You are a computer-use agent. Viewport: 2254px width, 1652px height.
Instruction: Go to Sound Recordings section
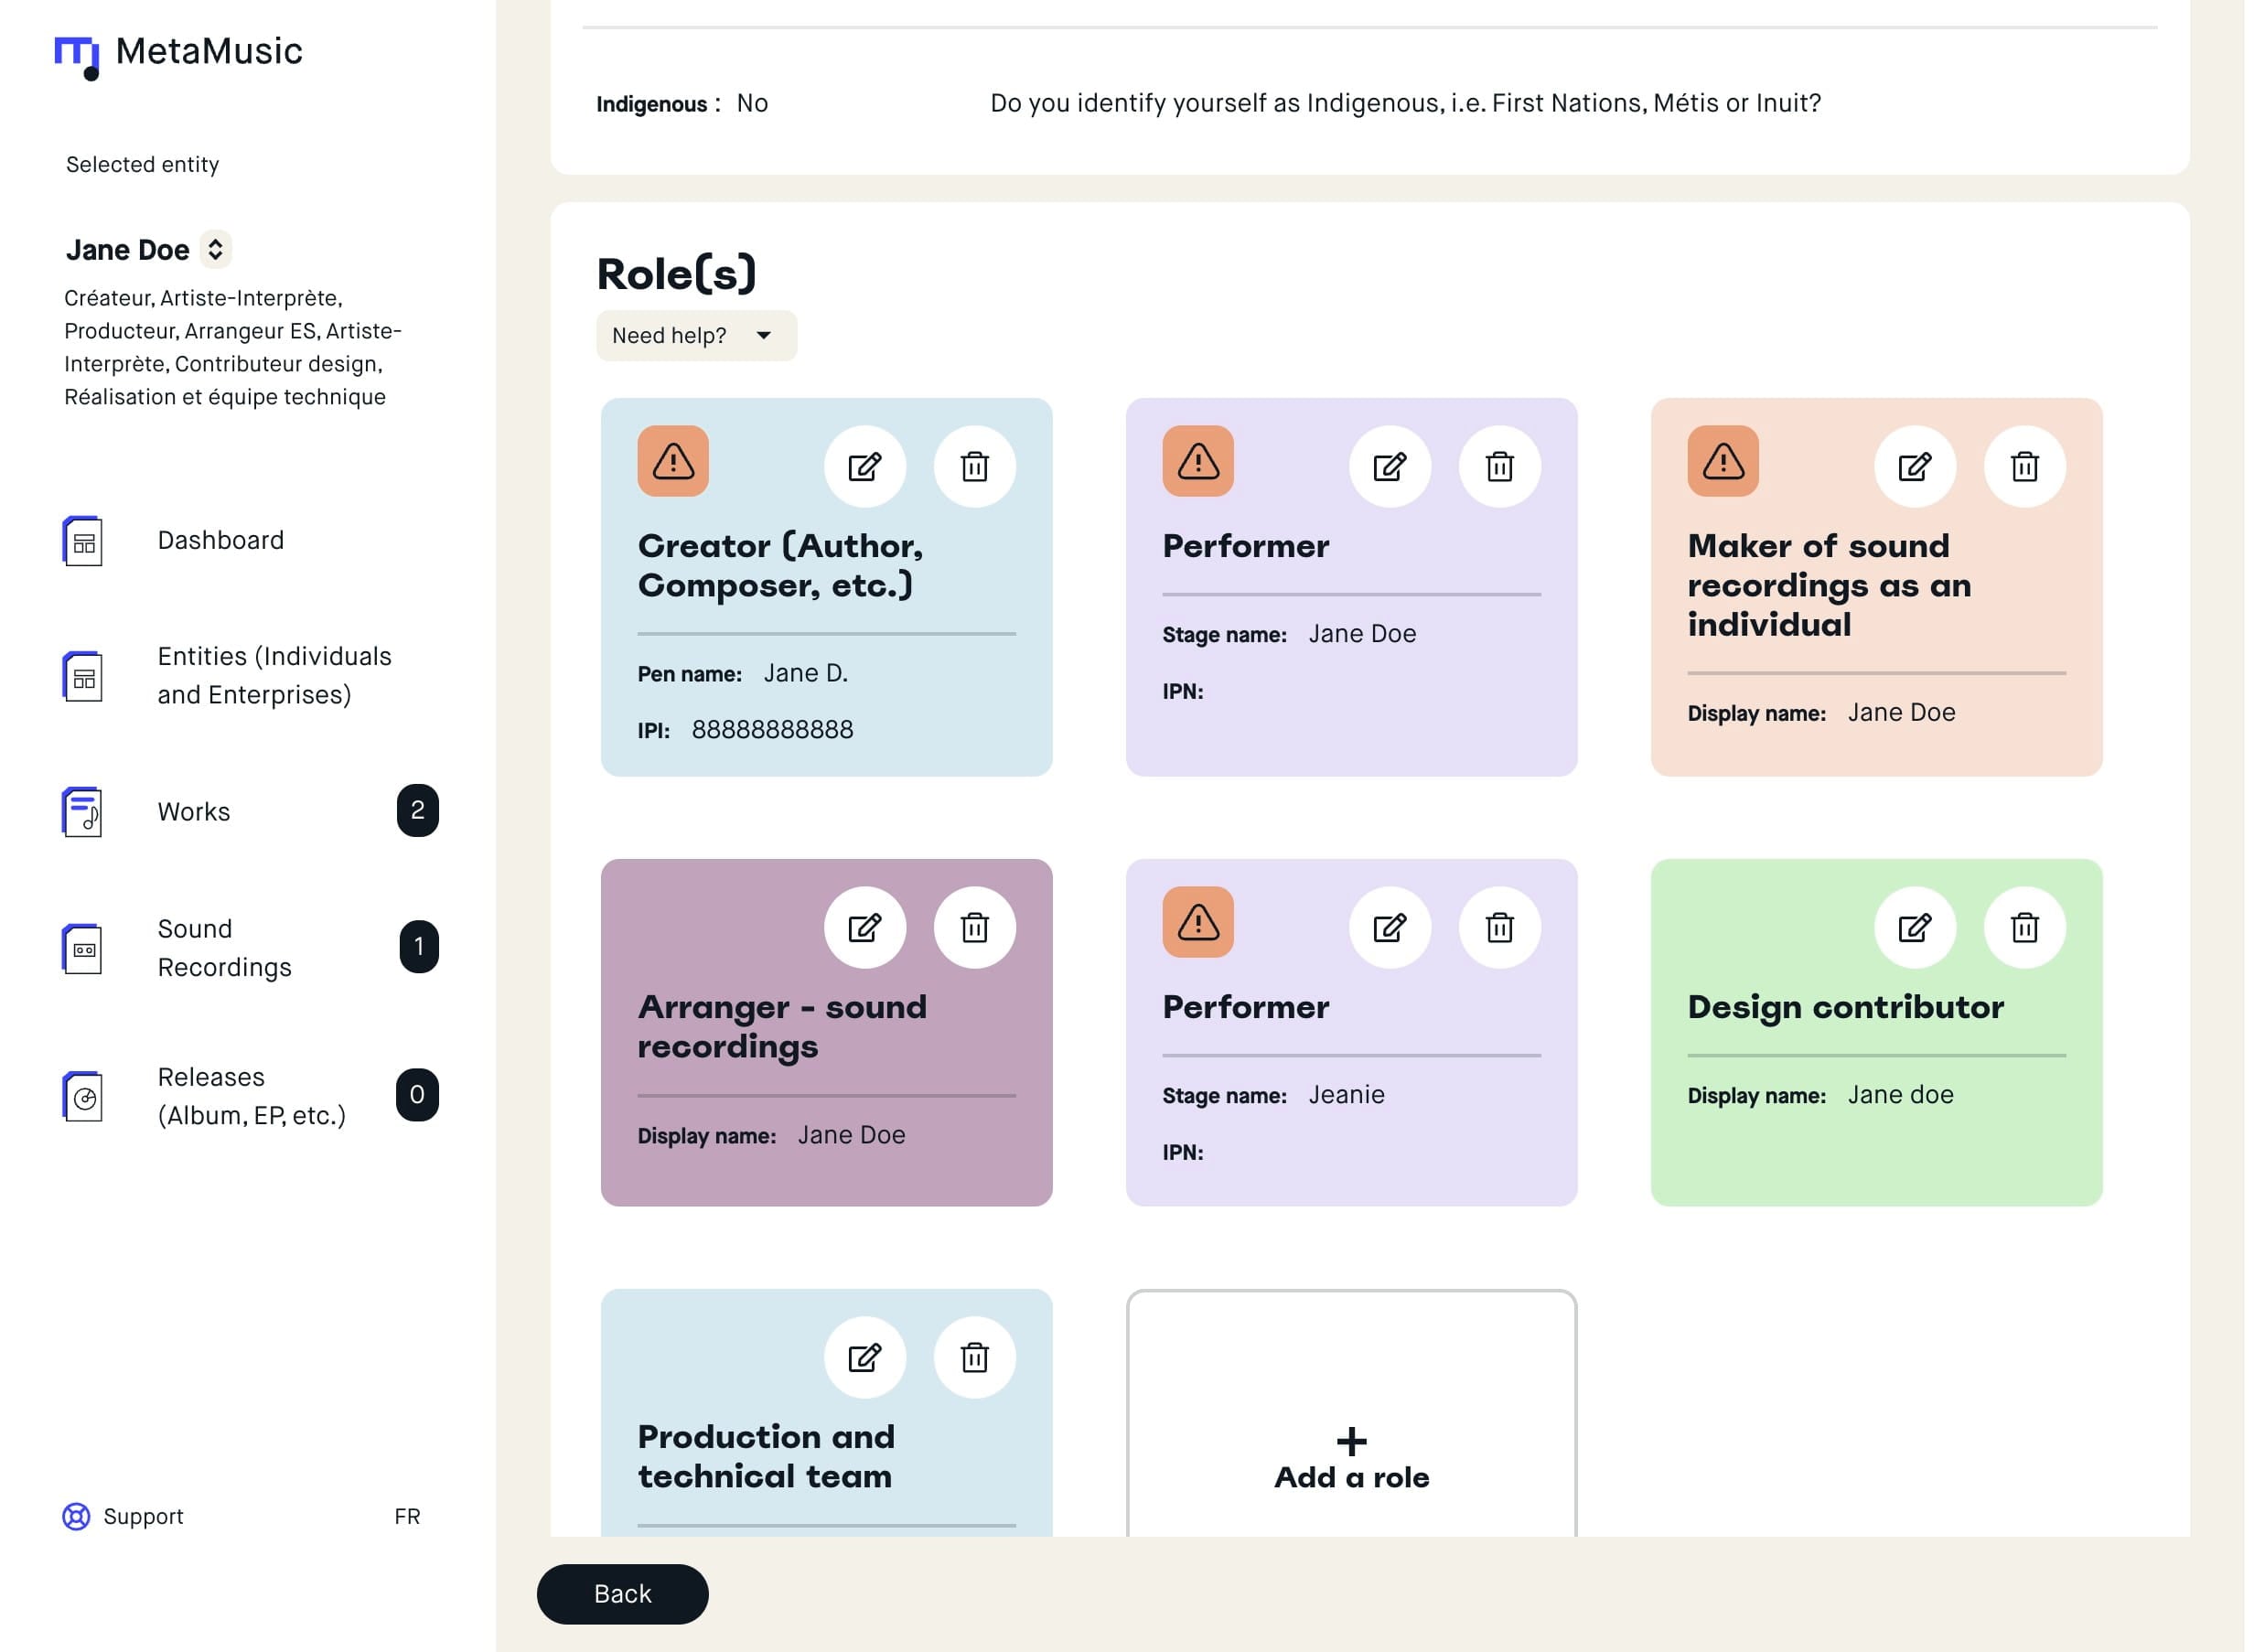224,948
